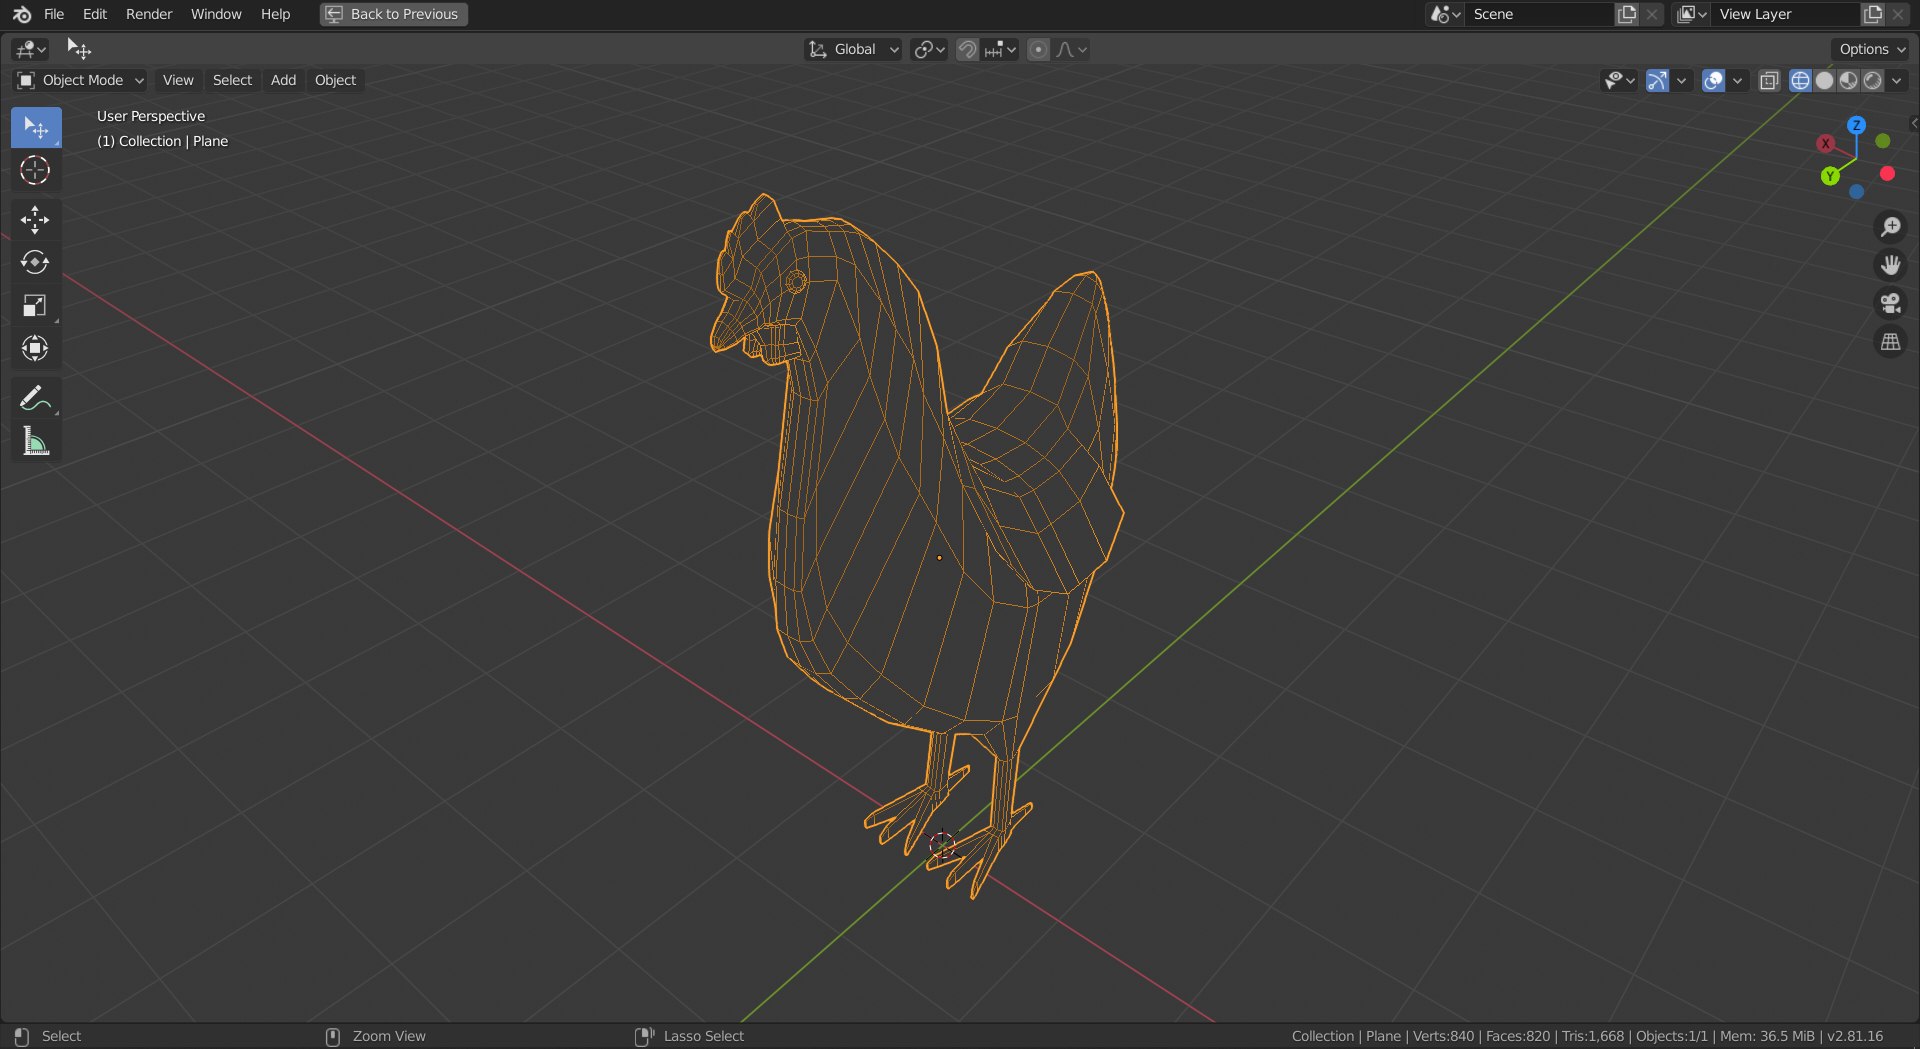Open the Help menu
Image resolution: width=1920 pixels, height=1049 pixels.
275,14
